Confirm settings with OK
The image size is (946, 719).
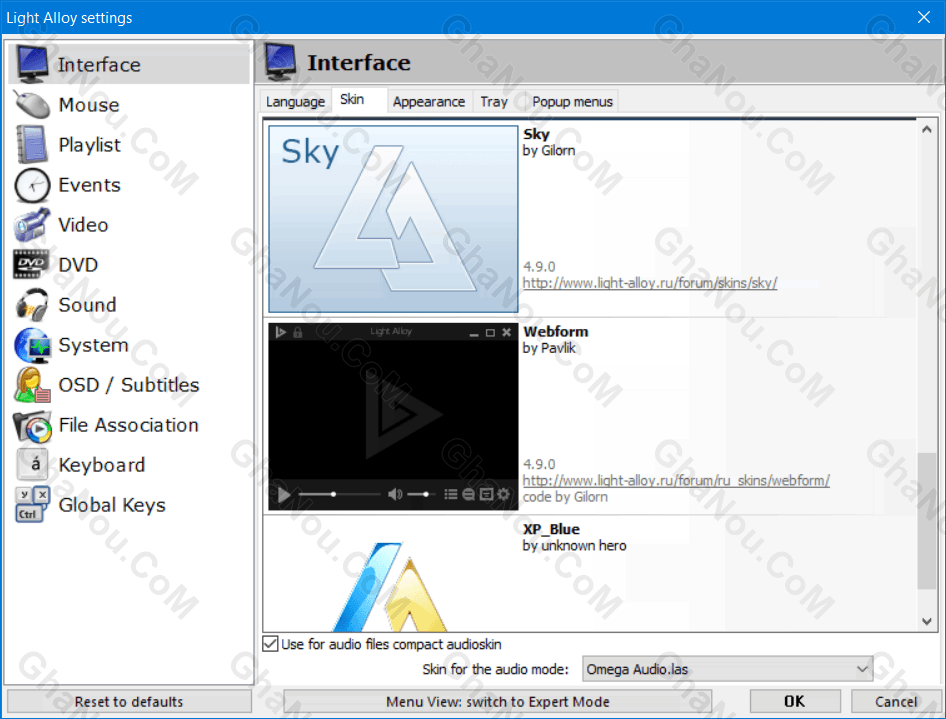point(795,702)
